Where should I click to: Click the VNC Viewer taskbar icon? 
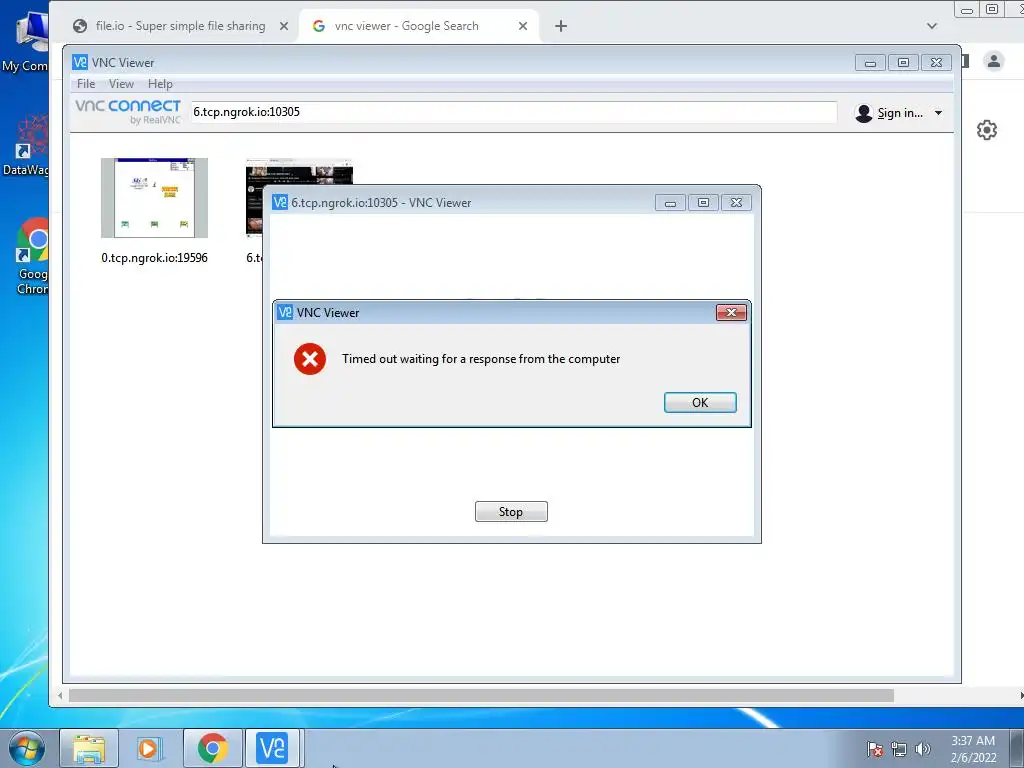point(272,748)
